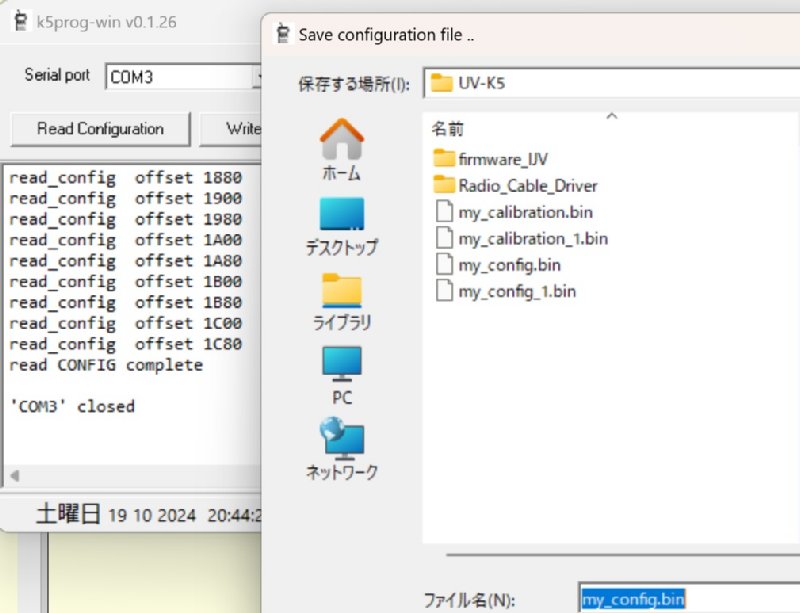Screen dimensions: 800x613
Task: Click the Read Configuration button
Action: 101,129
